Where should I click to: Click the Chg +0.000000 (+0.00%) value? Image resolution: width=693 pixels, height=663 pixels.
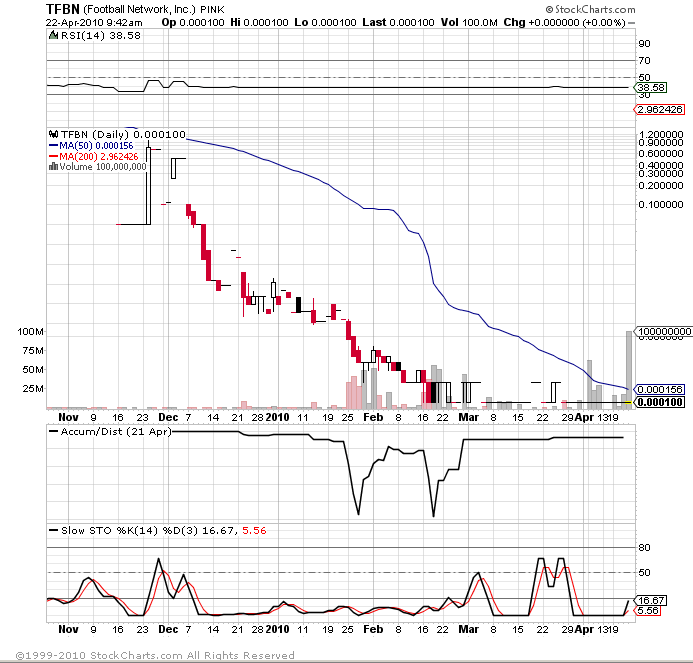point(564,22)
